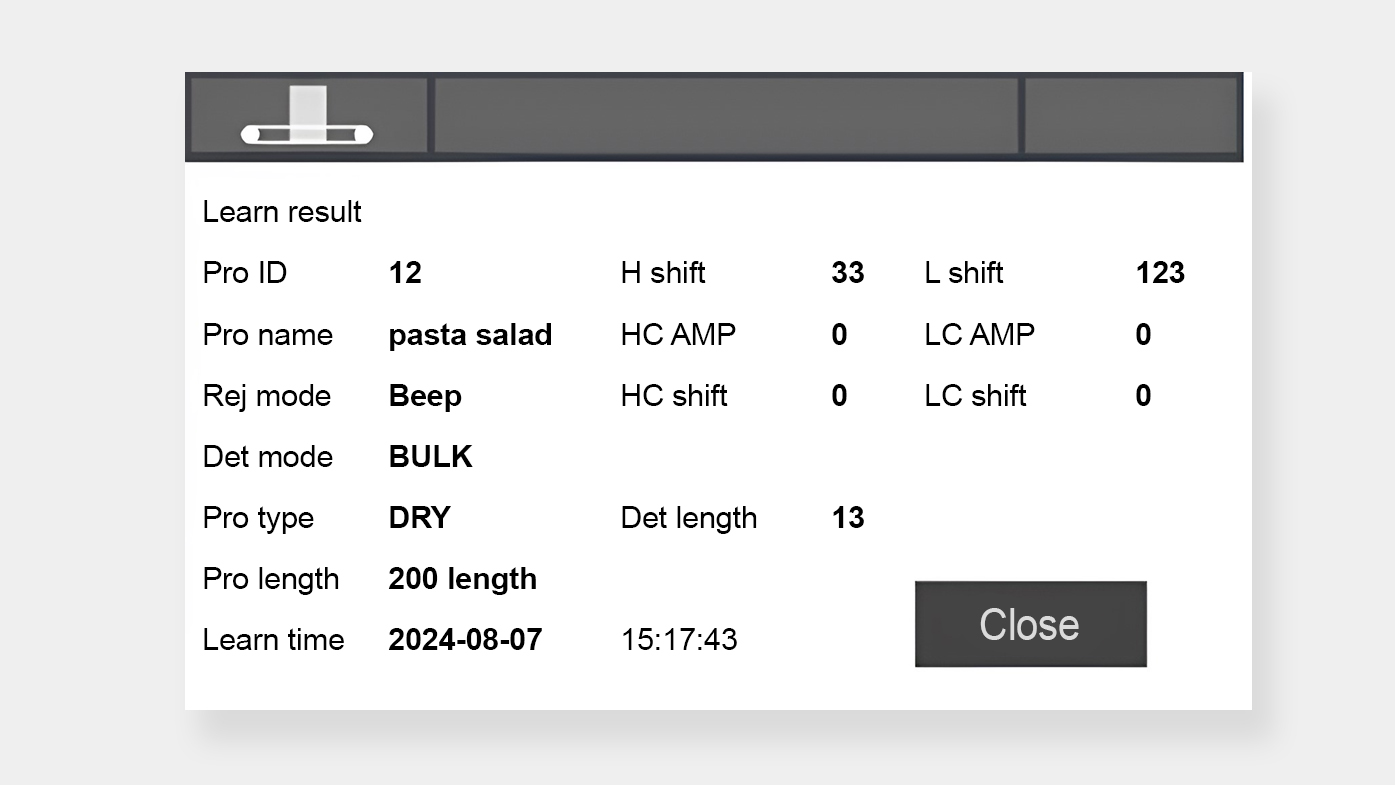
Task: Click the learn time 15:17:43
Action: (x=679, y=640)
